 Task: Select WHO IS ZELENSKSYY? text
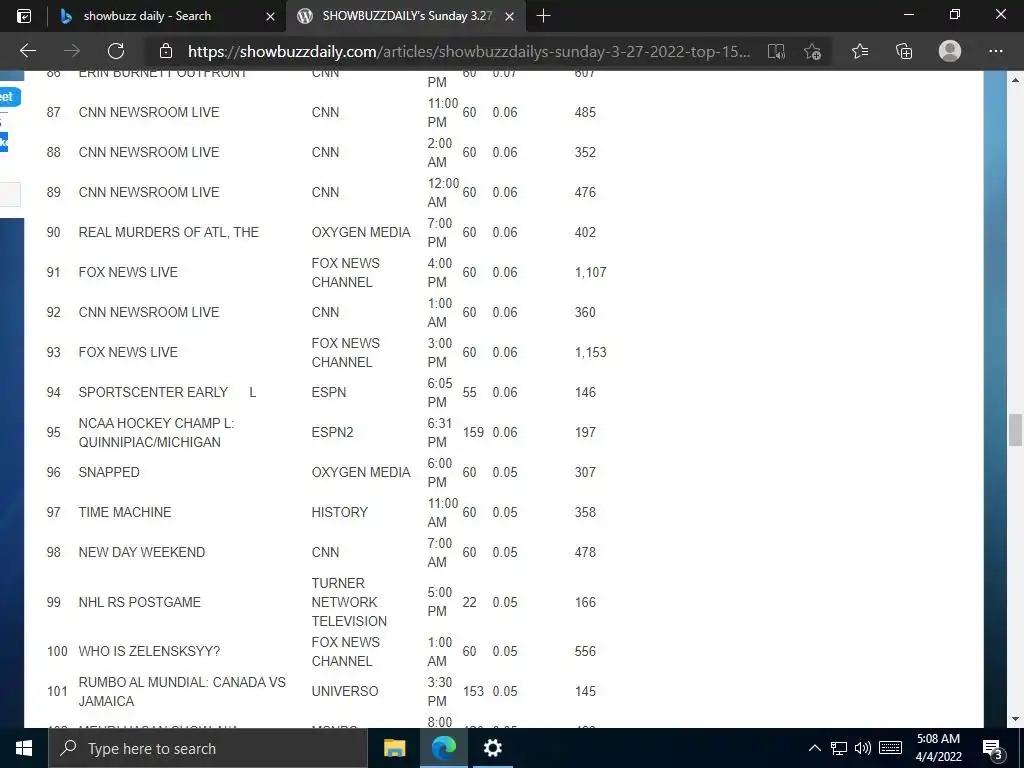click(x=150, y=651)
